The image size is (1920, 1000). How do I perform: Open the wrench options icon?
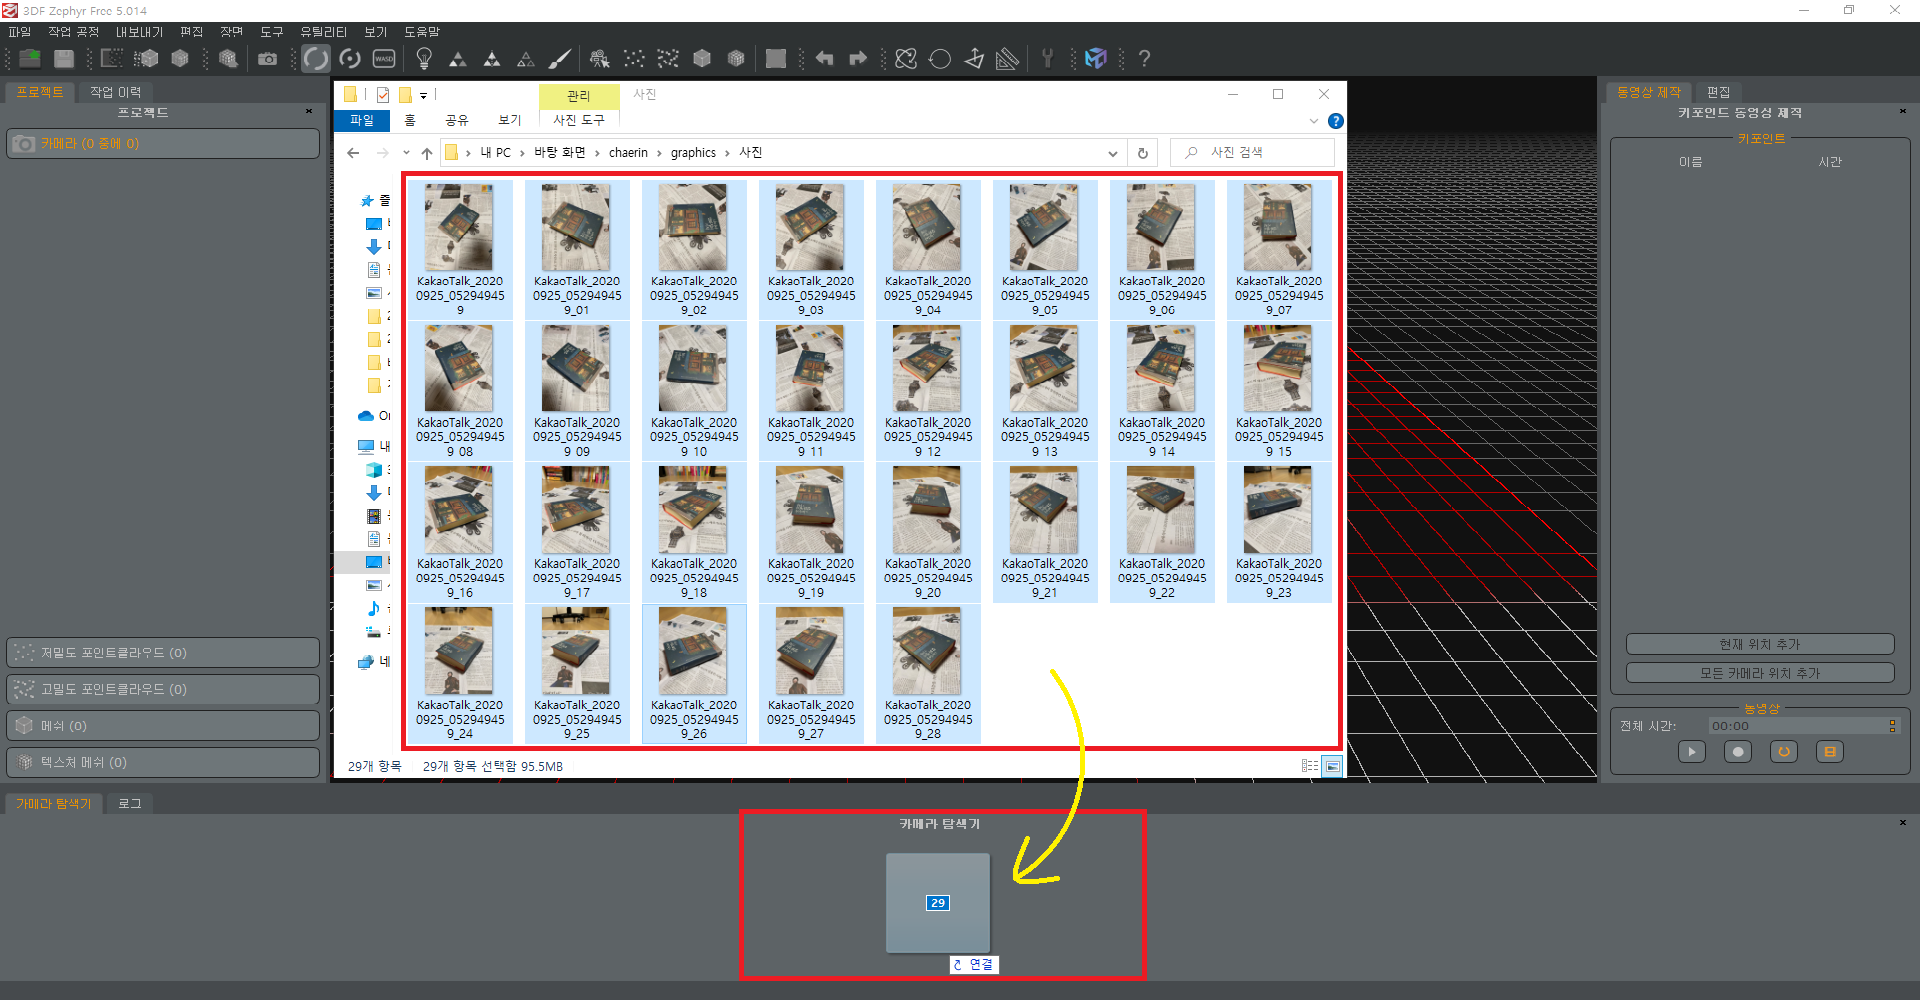point(1048,59)
